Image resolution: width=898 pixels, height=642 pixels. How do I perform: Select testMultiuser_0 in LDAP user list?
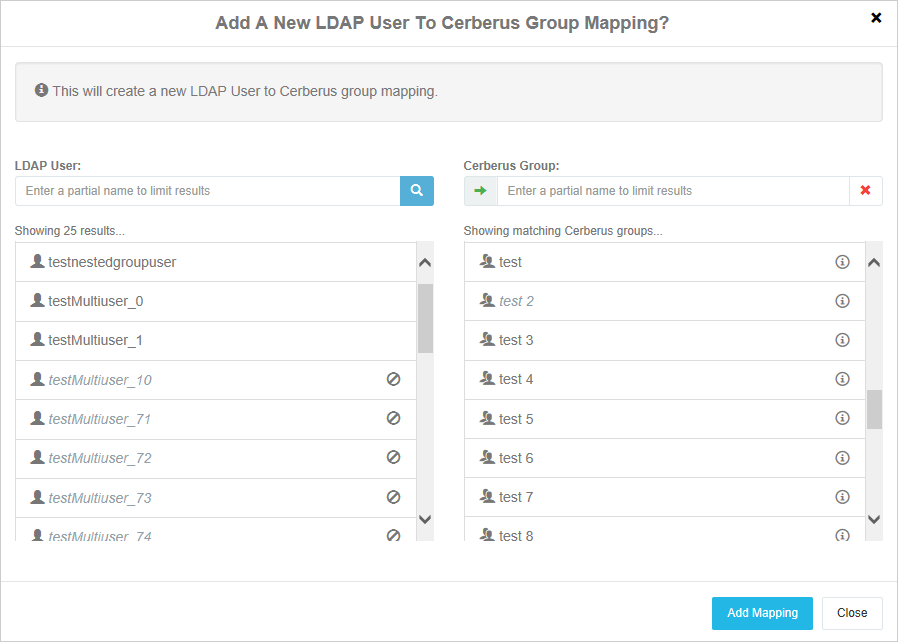coord(216,301)
